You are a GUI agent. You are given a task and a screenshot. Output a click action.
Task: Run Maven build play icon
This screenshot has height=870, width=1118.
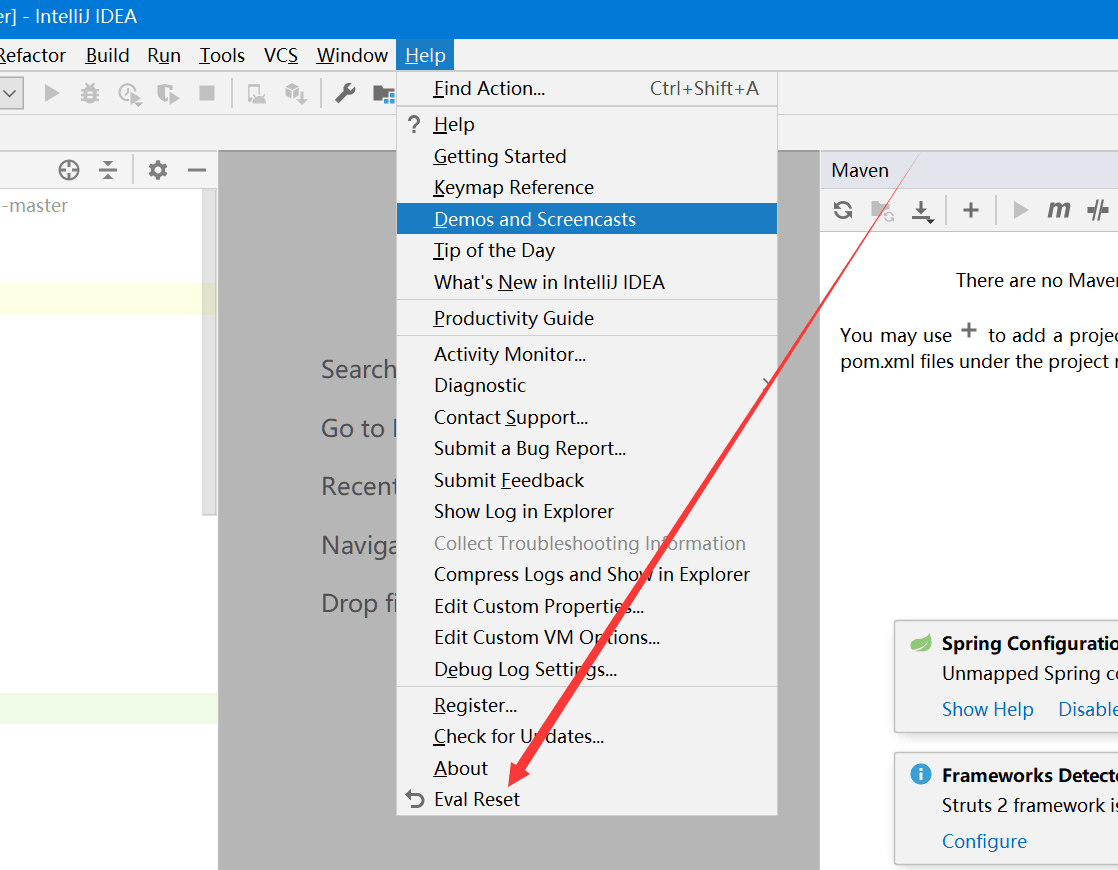point(1020,210)
